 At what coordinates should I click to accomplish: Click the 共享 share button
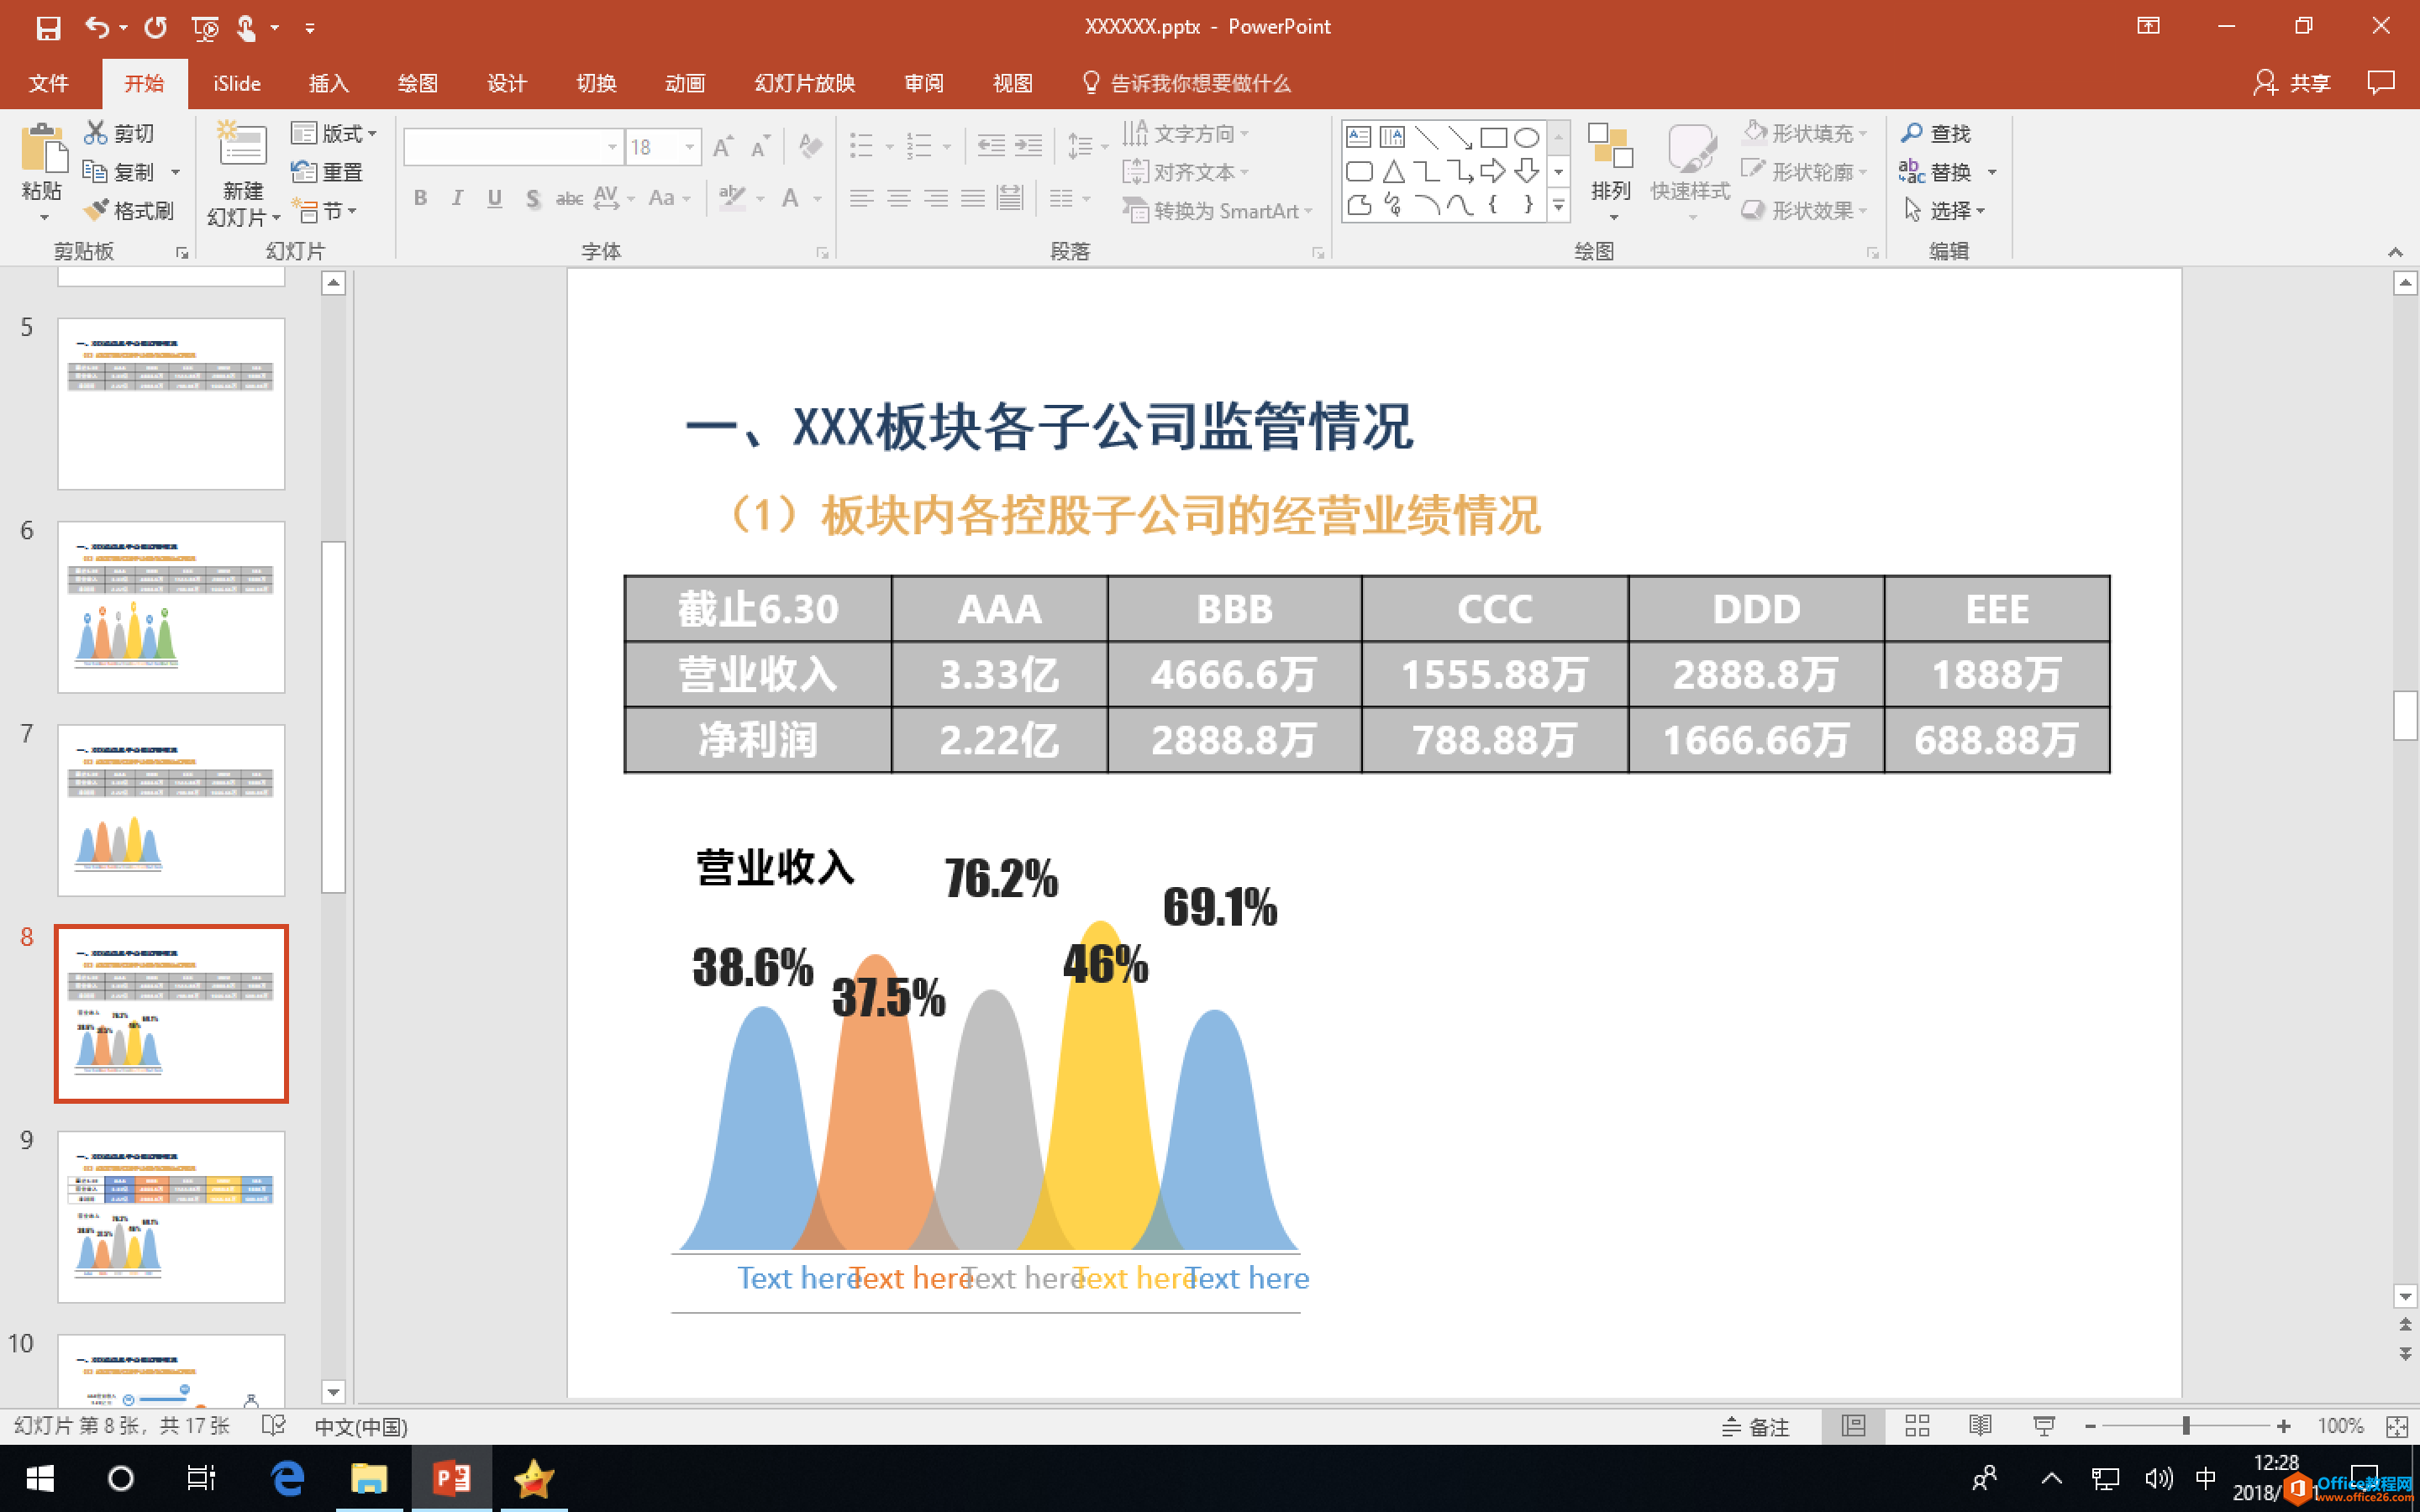pos(2291,83)
